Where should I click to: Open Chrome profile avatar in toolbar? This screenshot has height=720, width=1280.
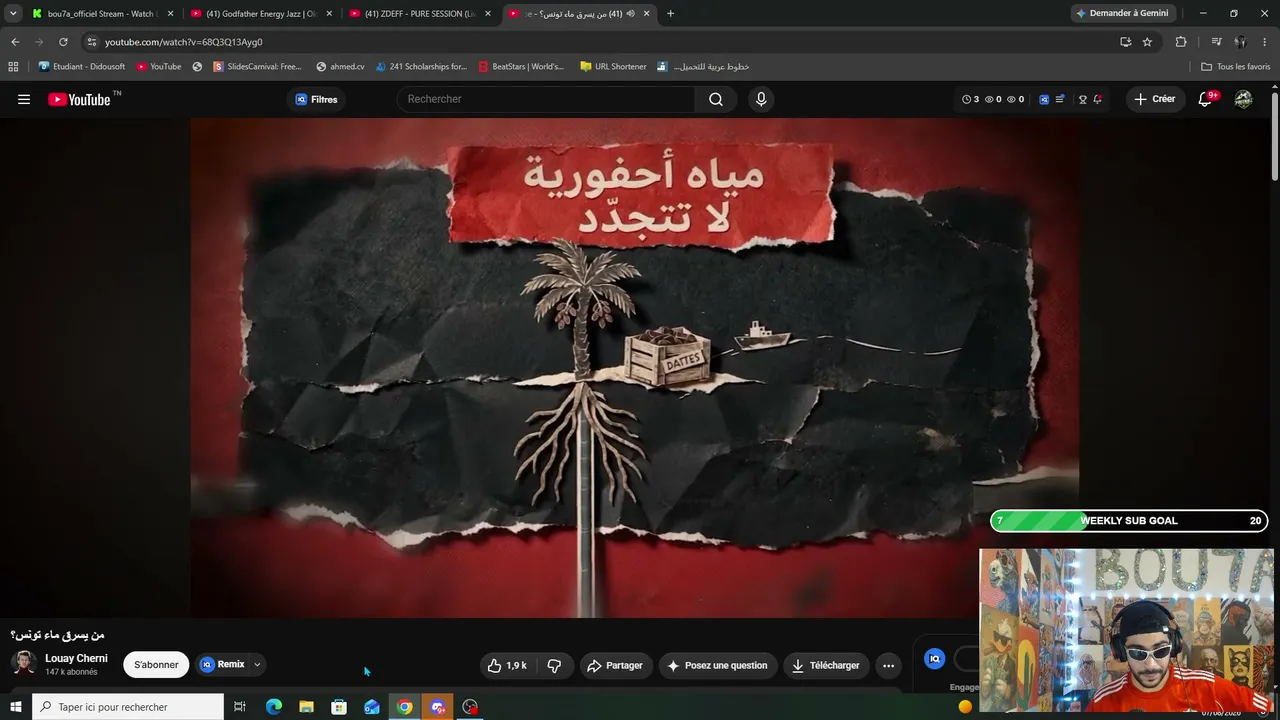pos(1240,42)
